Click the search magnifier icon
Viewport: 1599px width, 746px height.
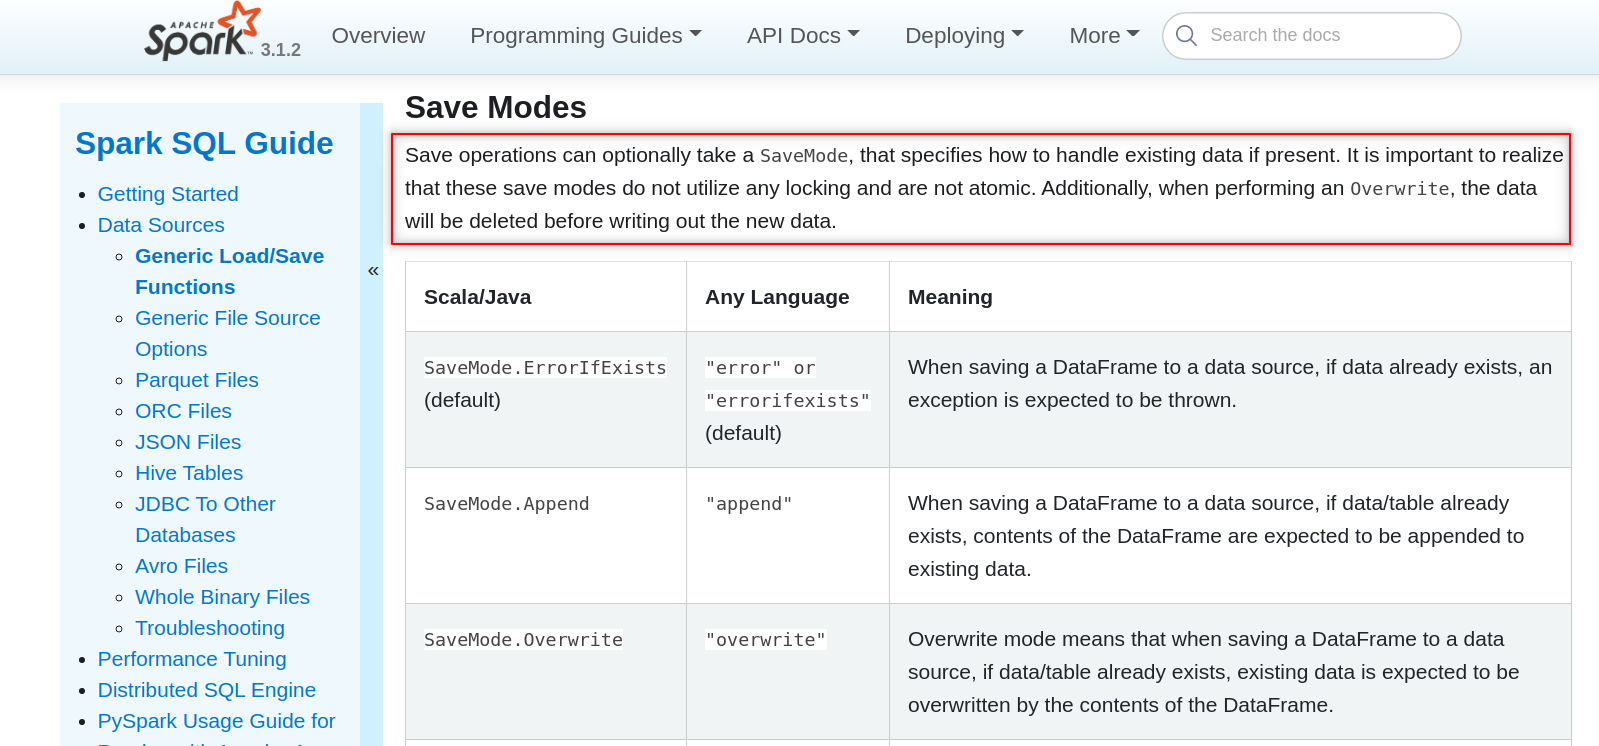(1187, 36)
